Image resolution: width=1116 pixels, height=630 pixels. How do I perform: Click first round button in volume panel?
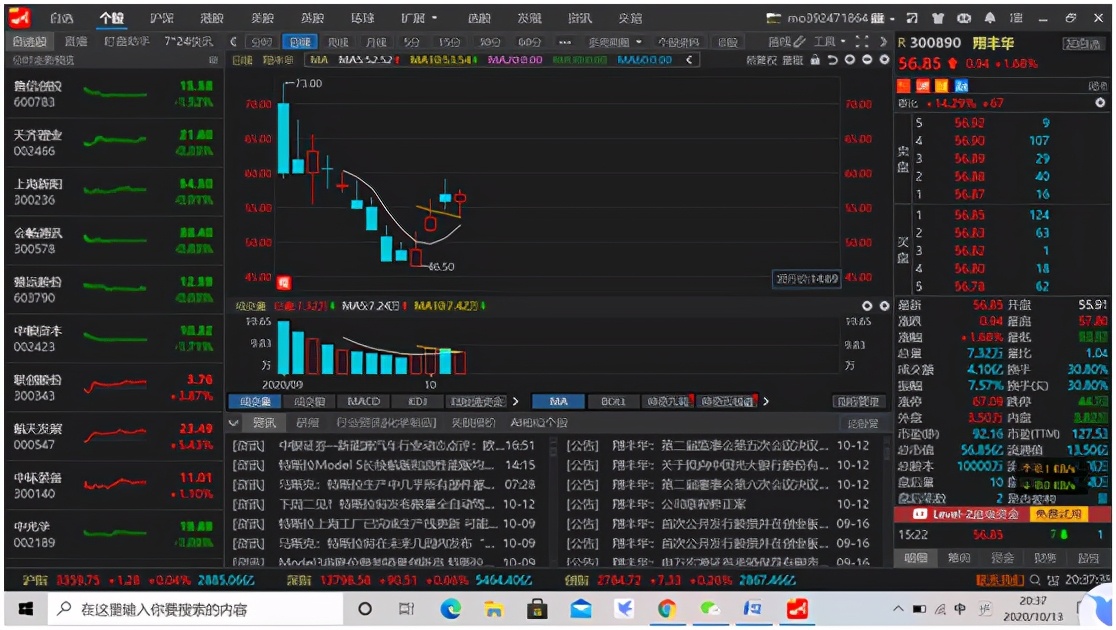click(x=867, y=305)
